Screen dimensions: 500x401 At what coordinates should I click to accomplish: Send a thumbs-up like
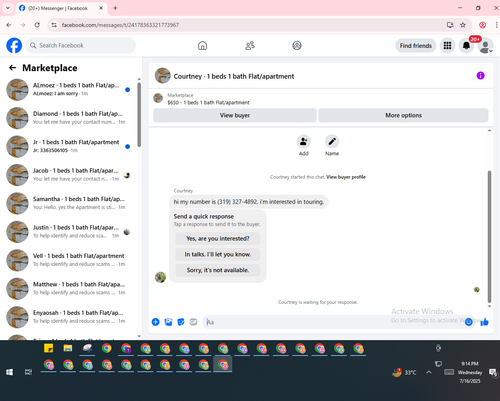[x=484, y=322]
